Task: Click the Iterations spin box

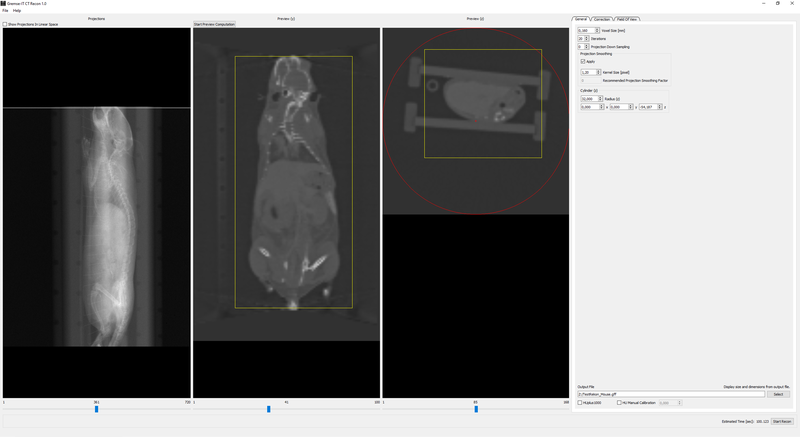Action: point(583,39)
